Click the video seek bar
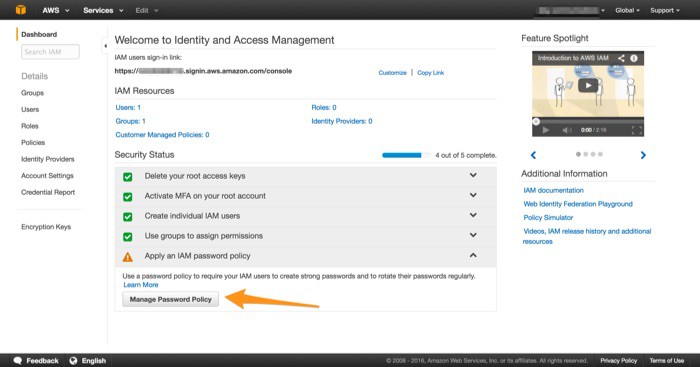The image size is (700, 367). pyautogui.click(x=588, y=121)
